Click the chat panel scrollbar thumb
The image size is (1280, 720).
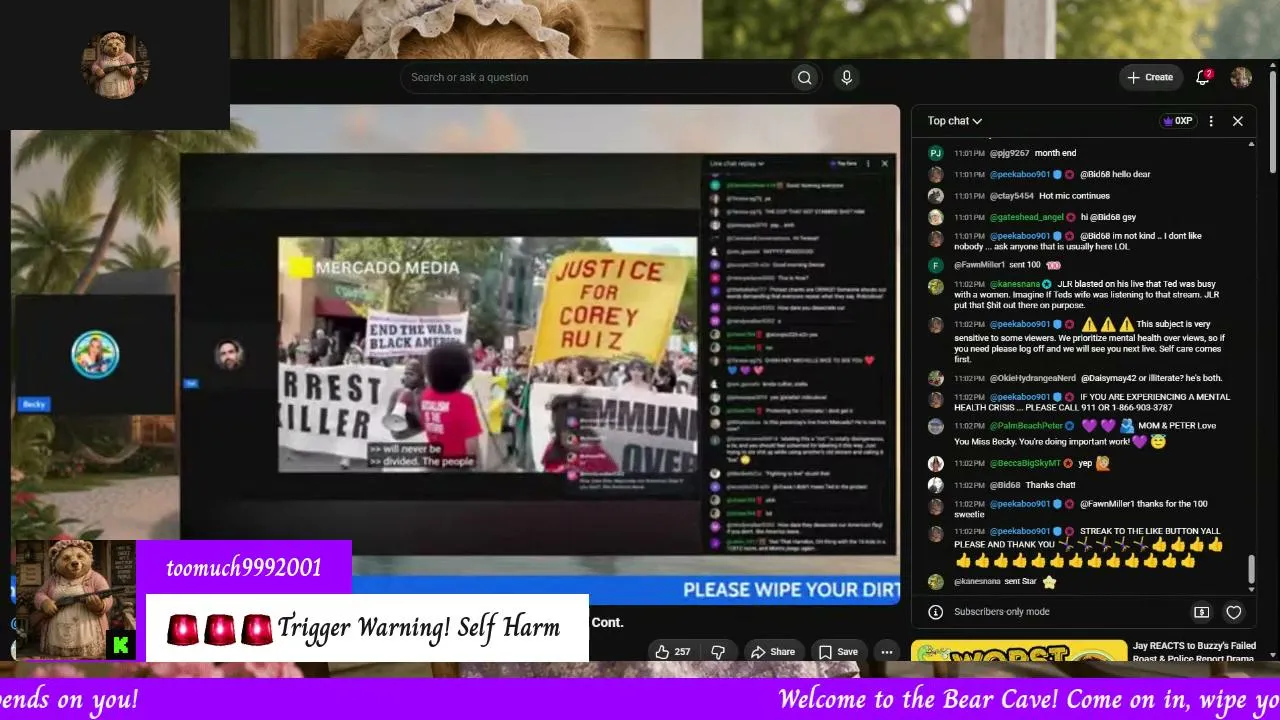tap(1251, 569)
